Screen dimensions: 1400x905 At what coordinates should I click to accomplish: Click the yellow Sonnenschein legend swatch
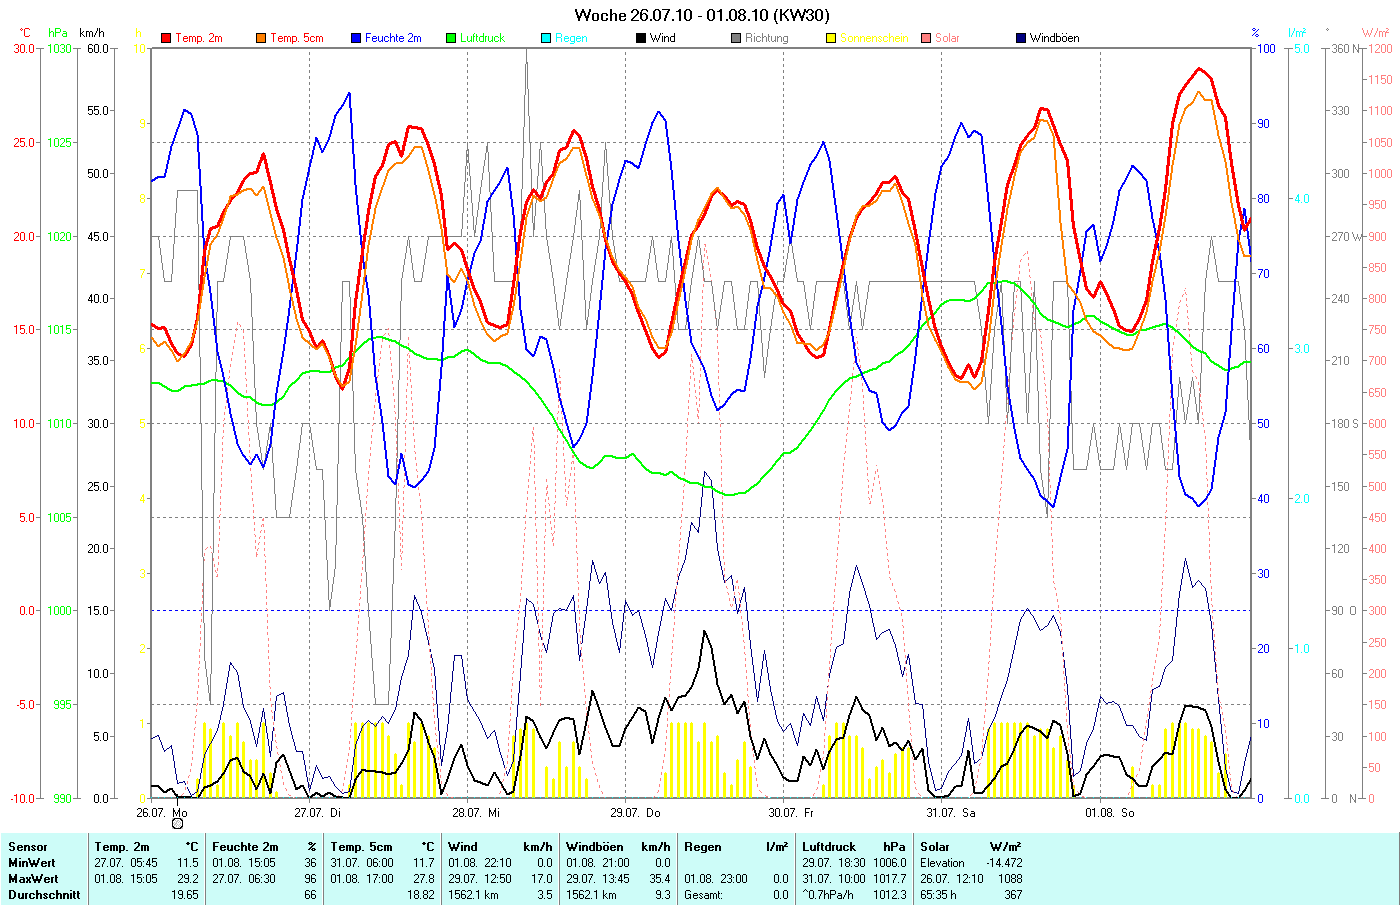pyautogui.click(x=831, y=38)
